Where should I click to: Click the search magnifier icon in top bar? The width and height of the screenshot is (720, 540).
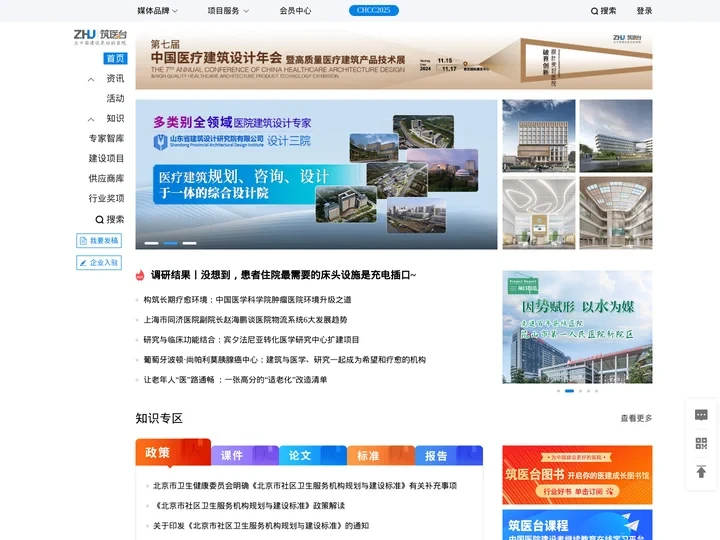pos(594,11)
